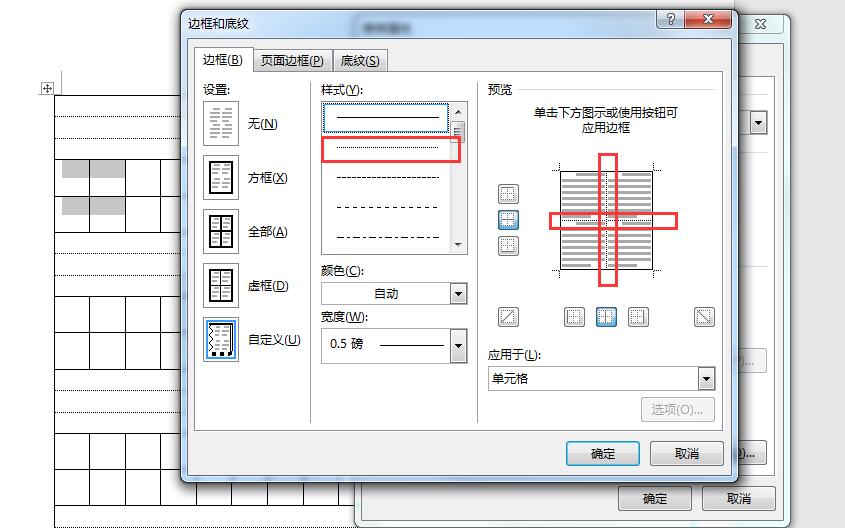Click the disabled 选项(O)... button

pyautogui.click(x=677, y=409)
